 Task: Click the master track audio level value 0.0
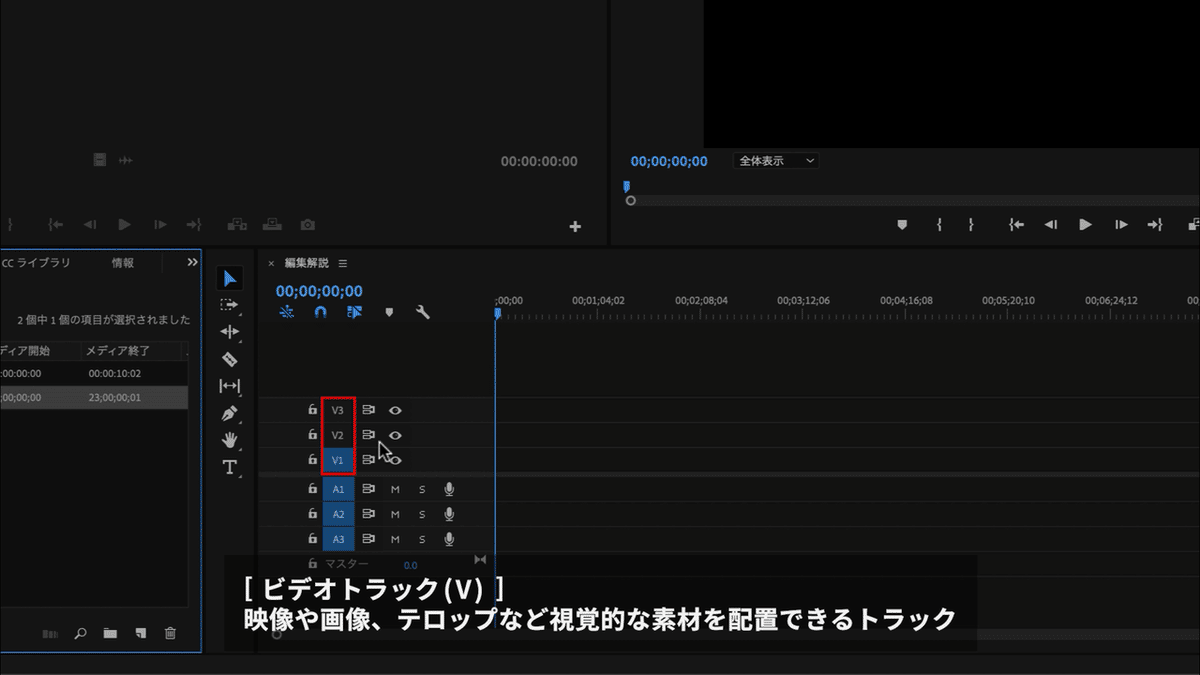pyautogui.click(x=410, y=564)
